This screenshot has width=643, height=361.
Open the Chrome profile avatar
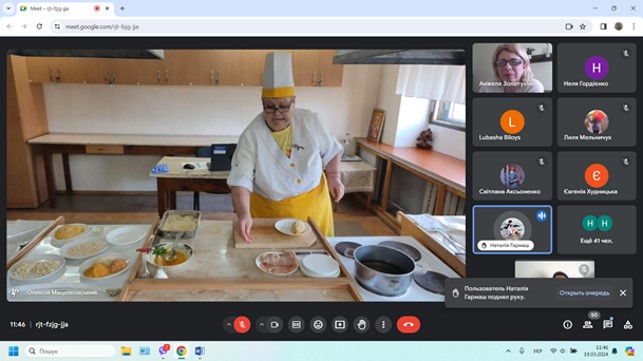619,27
